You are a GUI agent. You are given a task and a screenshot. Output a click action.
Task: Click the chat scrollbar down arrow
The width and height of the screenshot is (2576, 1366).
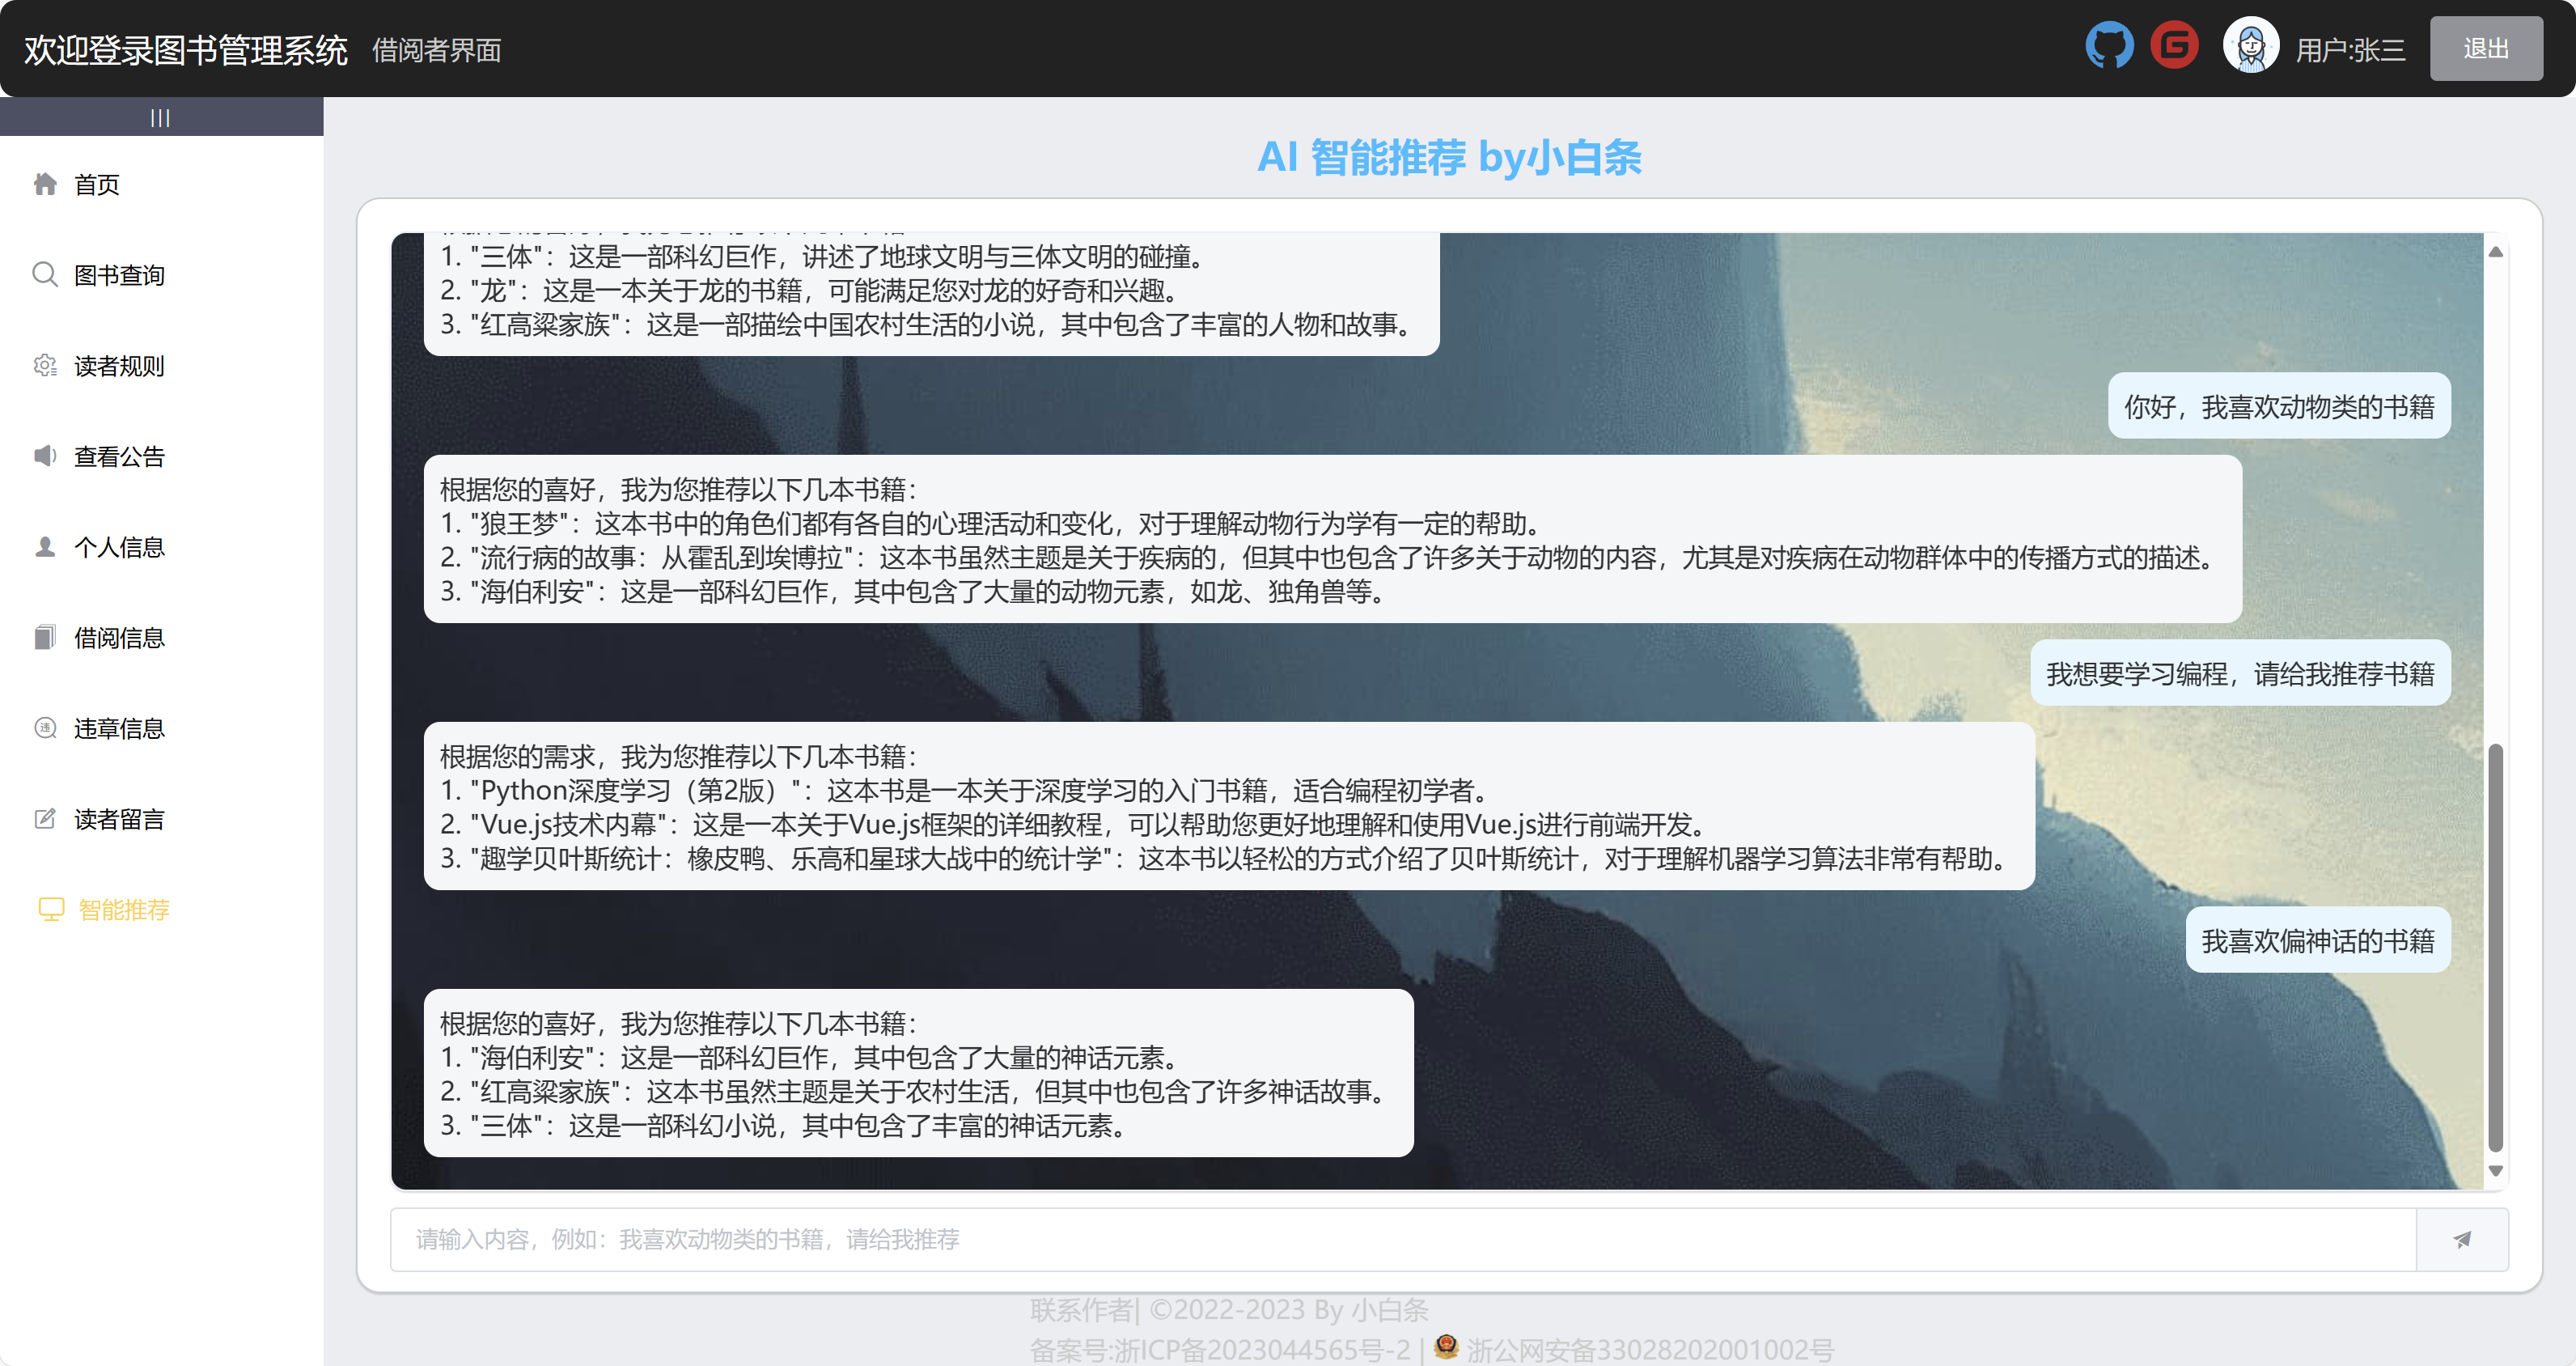coord(2495,1170)
